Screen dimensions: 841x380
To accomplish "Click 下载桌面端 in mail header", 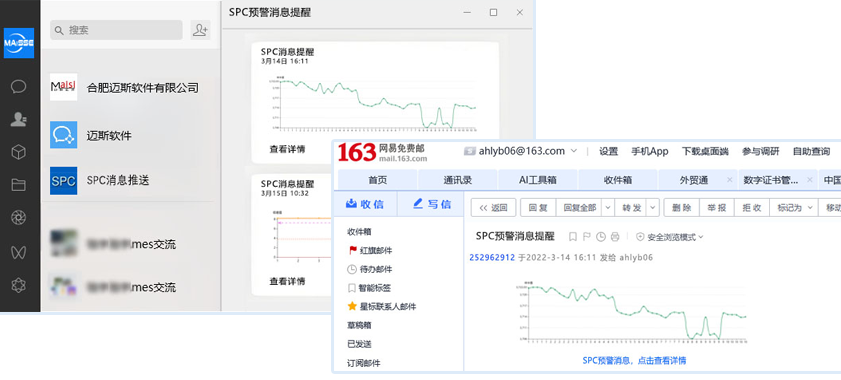I will [x=705, y=151].
